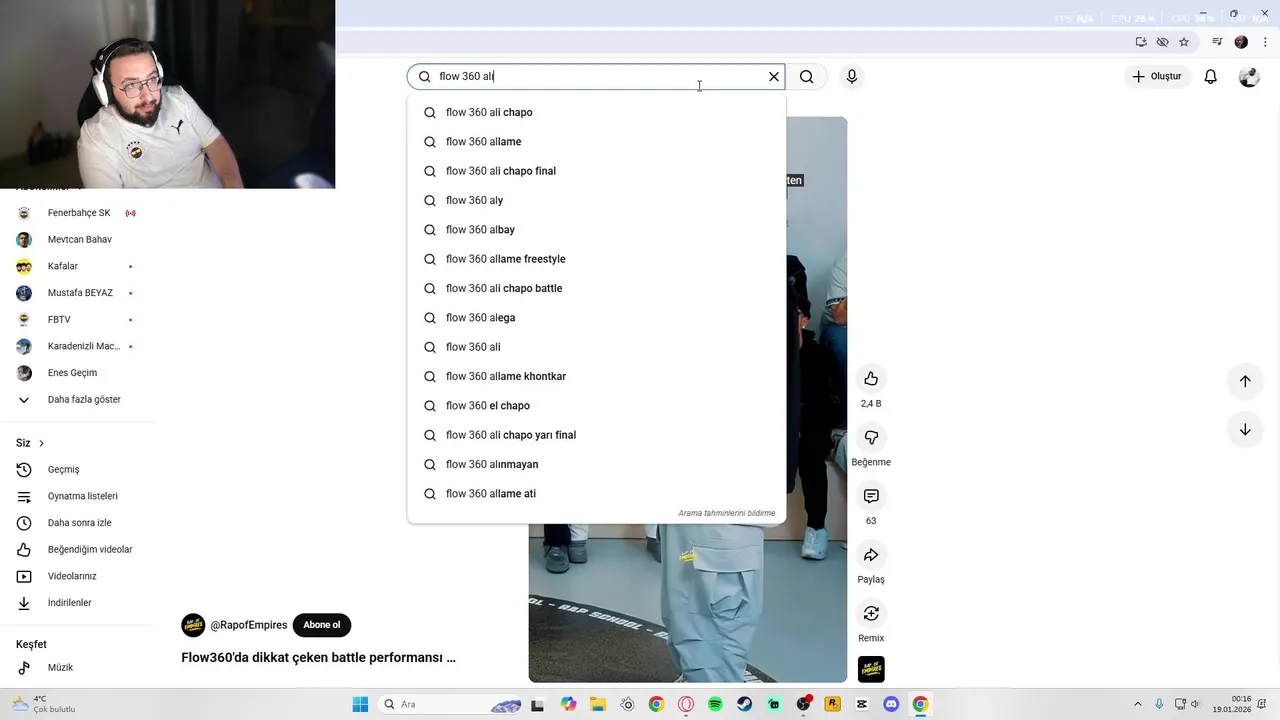
Task: Open @RapofEmpires channel link
Action: coord(248,625)
